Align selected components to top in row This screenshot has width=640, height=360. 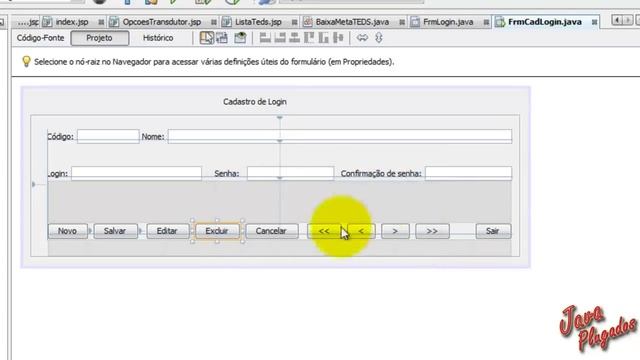[309, 38]
